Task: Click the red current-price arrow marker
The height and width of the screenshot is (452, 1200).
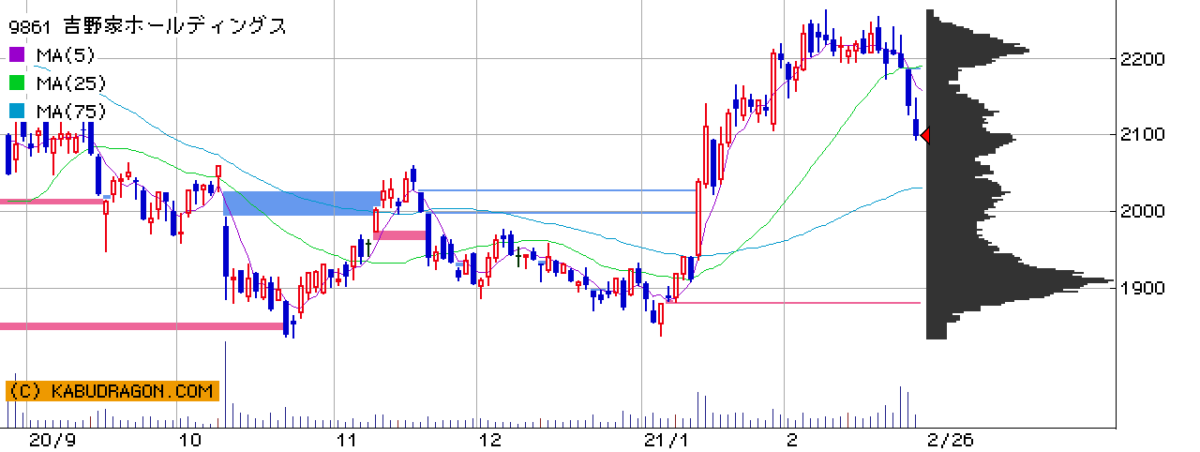Action: (925, 136)
